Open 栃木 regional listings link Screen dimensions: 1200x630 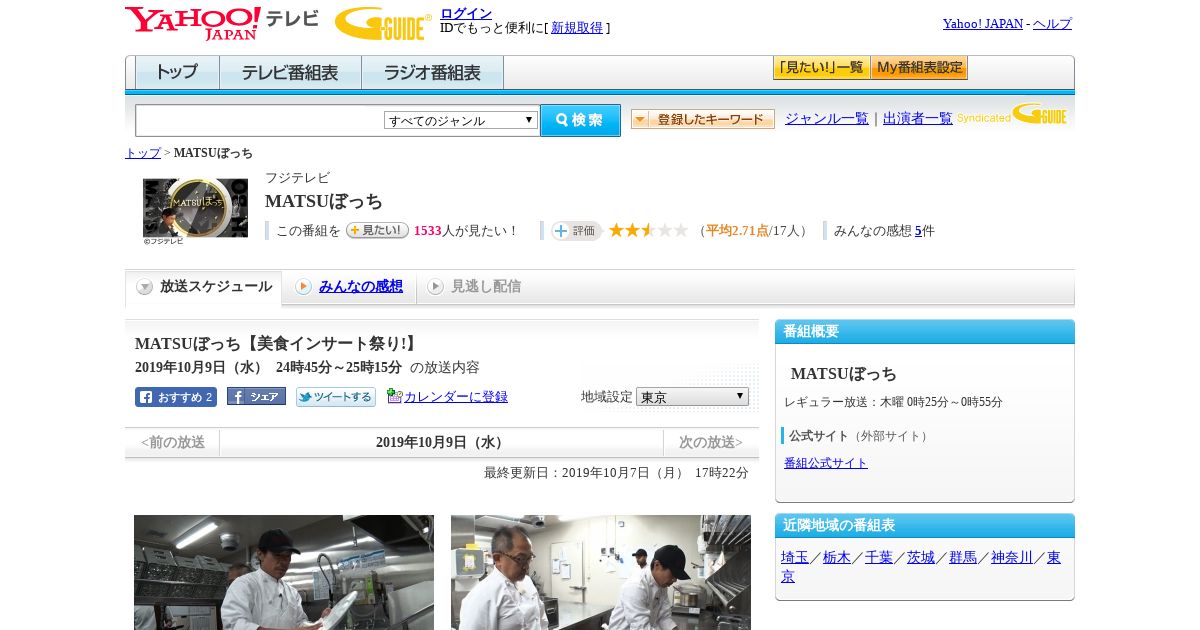(837, 558)
